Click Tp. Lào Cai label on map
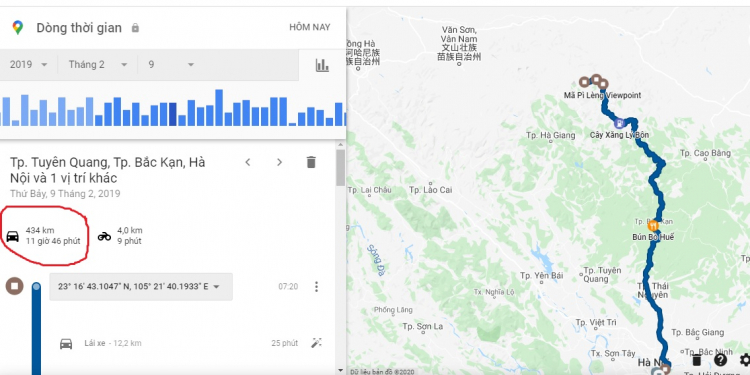Viewport: 750px width, 375px height. pyautogui.click(x=430, y=190)
